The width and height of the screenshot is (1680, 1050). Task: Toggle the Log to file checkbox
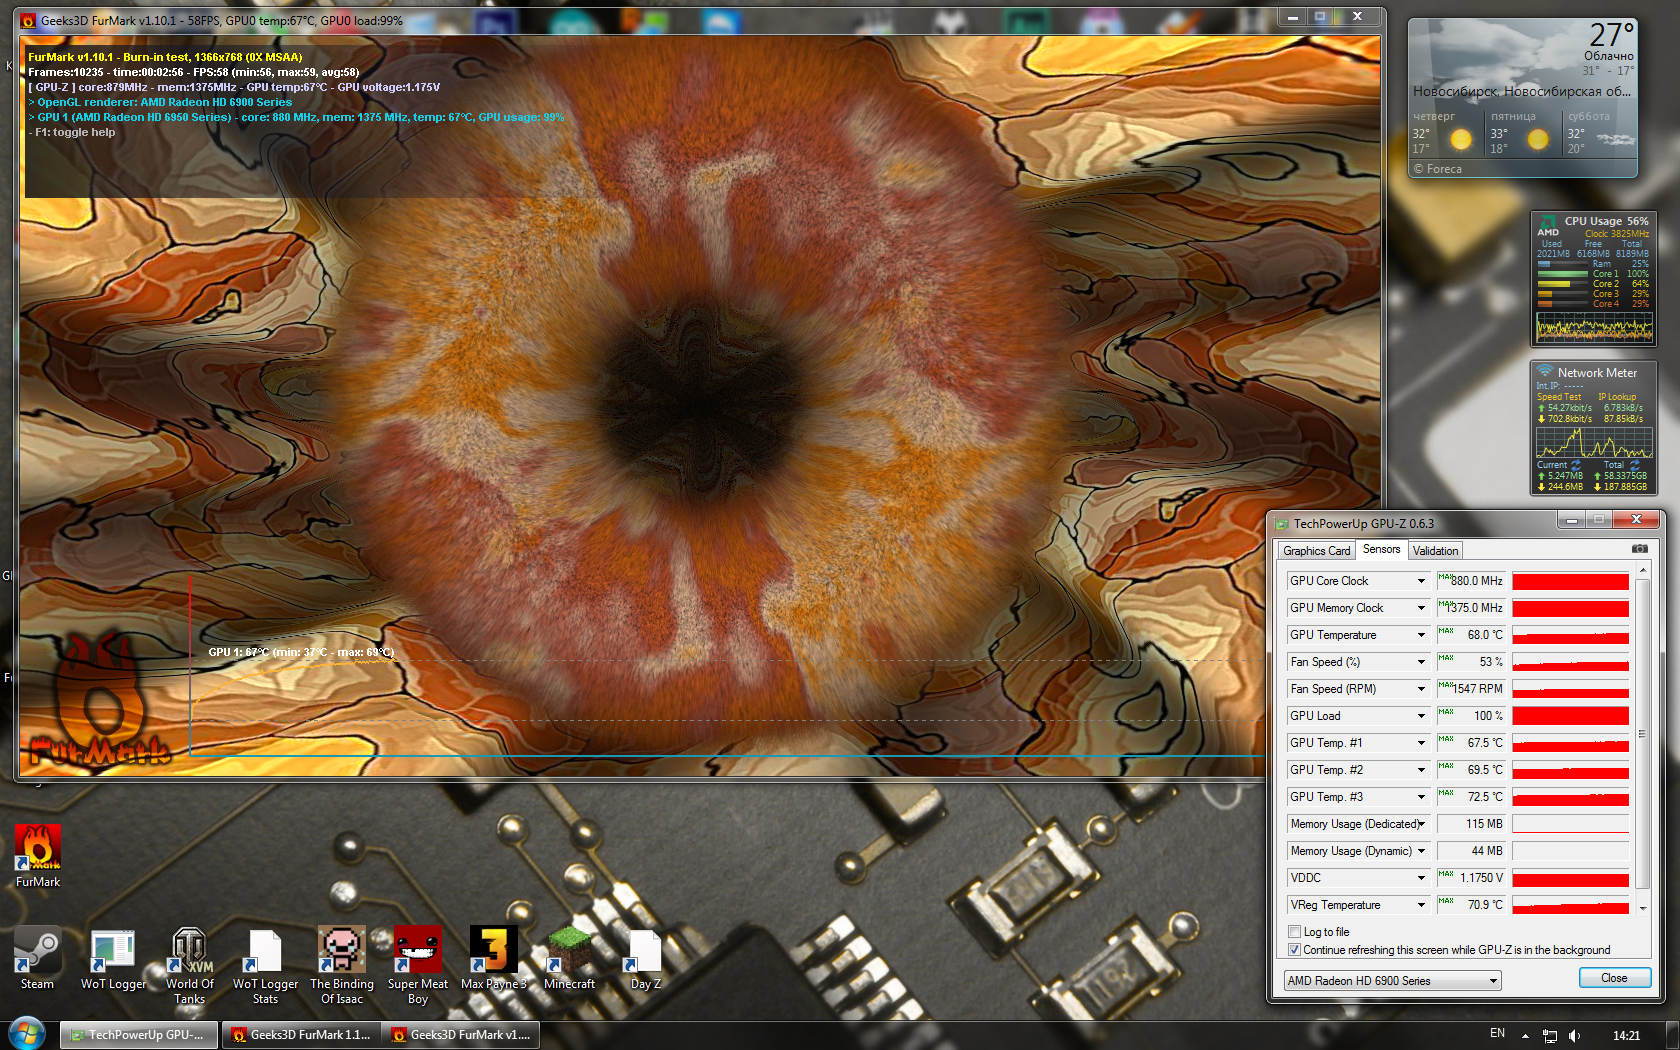[x=1295, y=932]
